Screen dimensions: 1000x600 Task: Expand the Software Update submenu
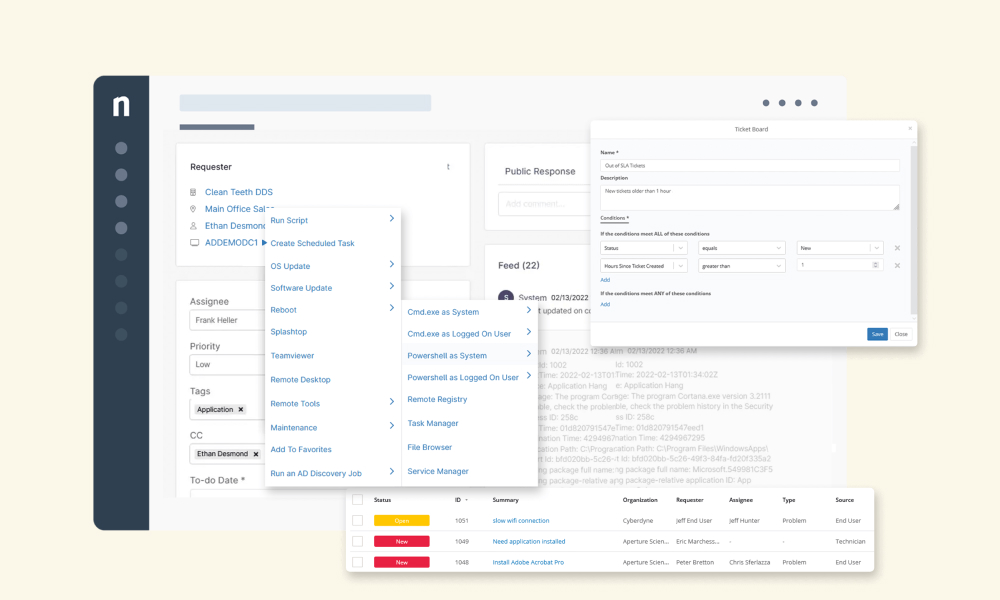point(392,286)
